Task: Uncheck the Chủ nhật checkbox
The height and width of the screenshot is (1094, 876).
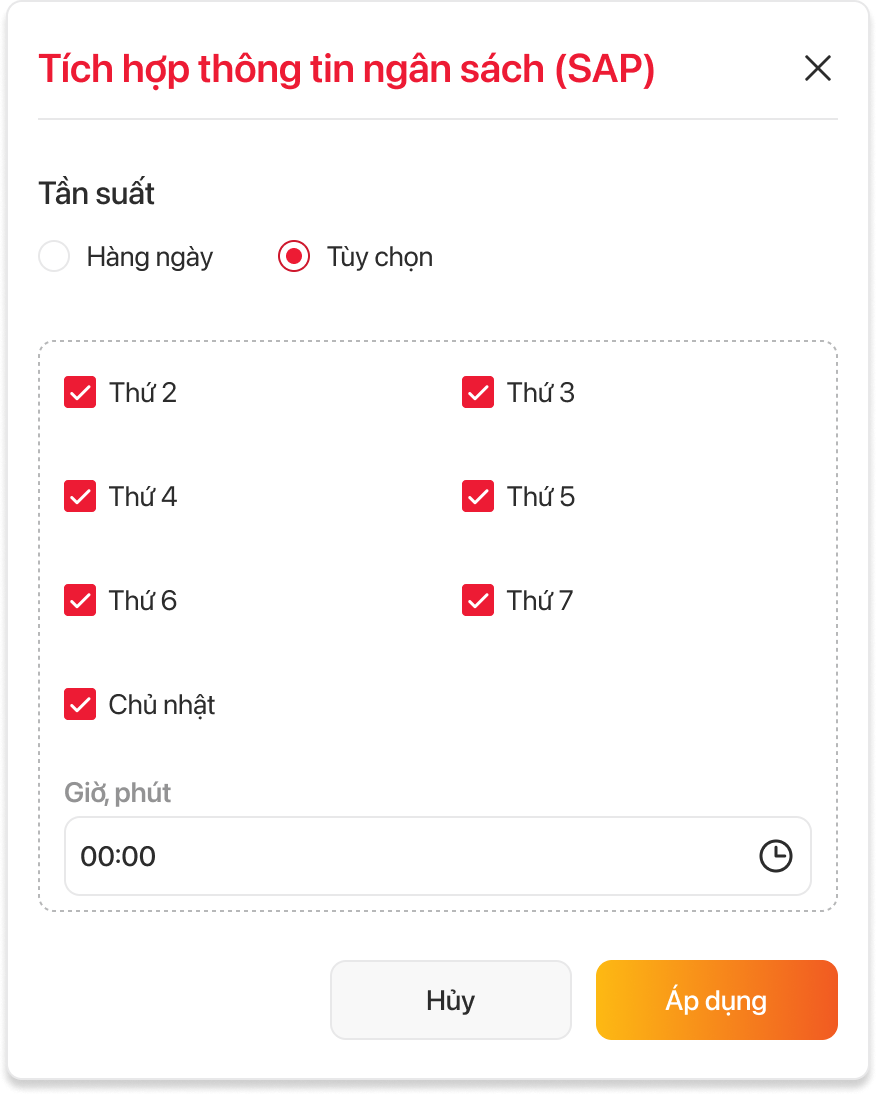Action: pyautogui.click(x=80, y=705)
